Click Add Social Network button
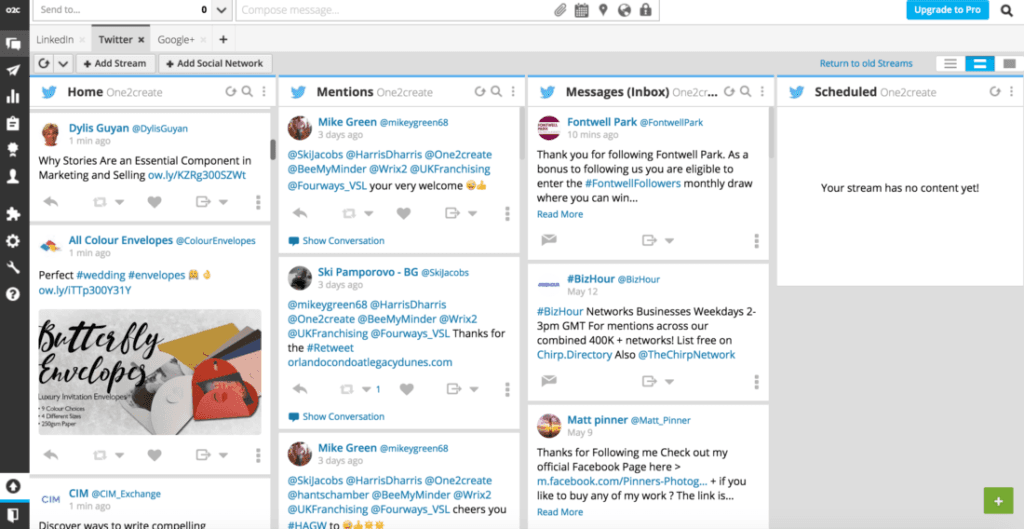1024x529 pixels. (x=216, y=63)
